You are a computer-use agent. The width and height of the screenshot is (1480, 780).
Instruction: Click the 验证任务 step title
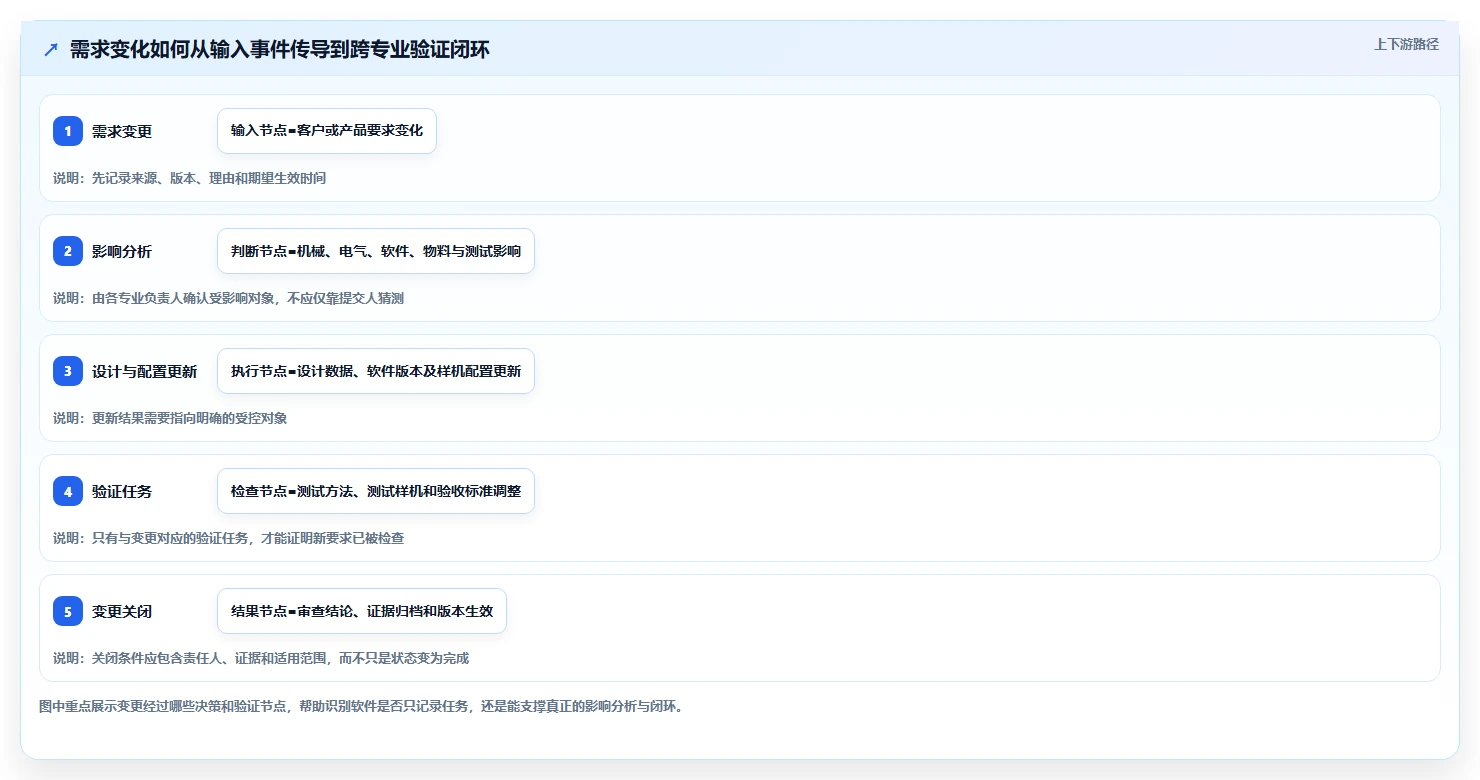[122, 491]
